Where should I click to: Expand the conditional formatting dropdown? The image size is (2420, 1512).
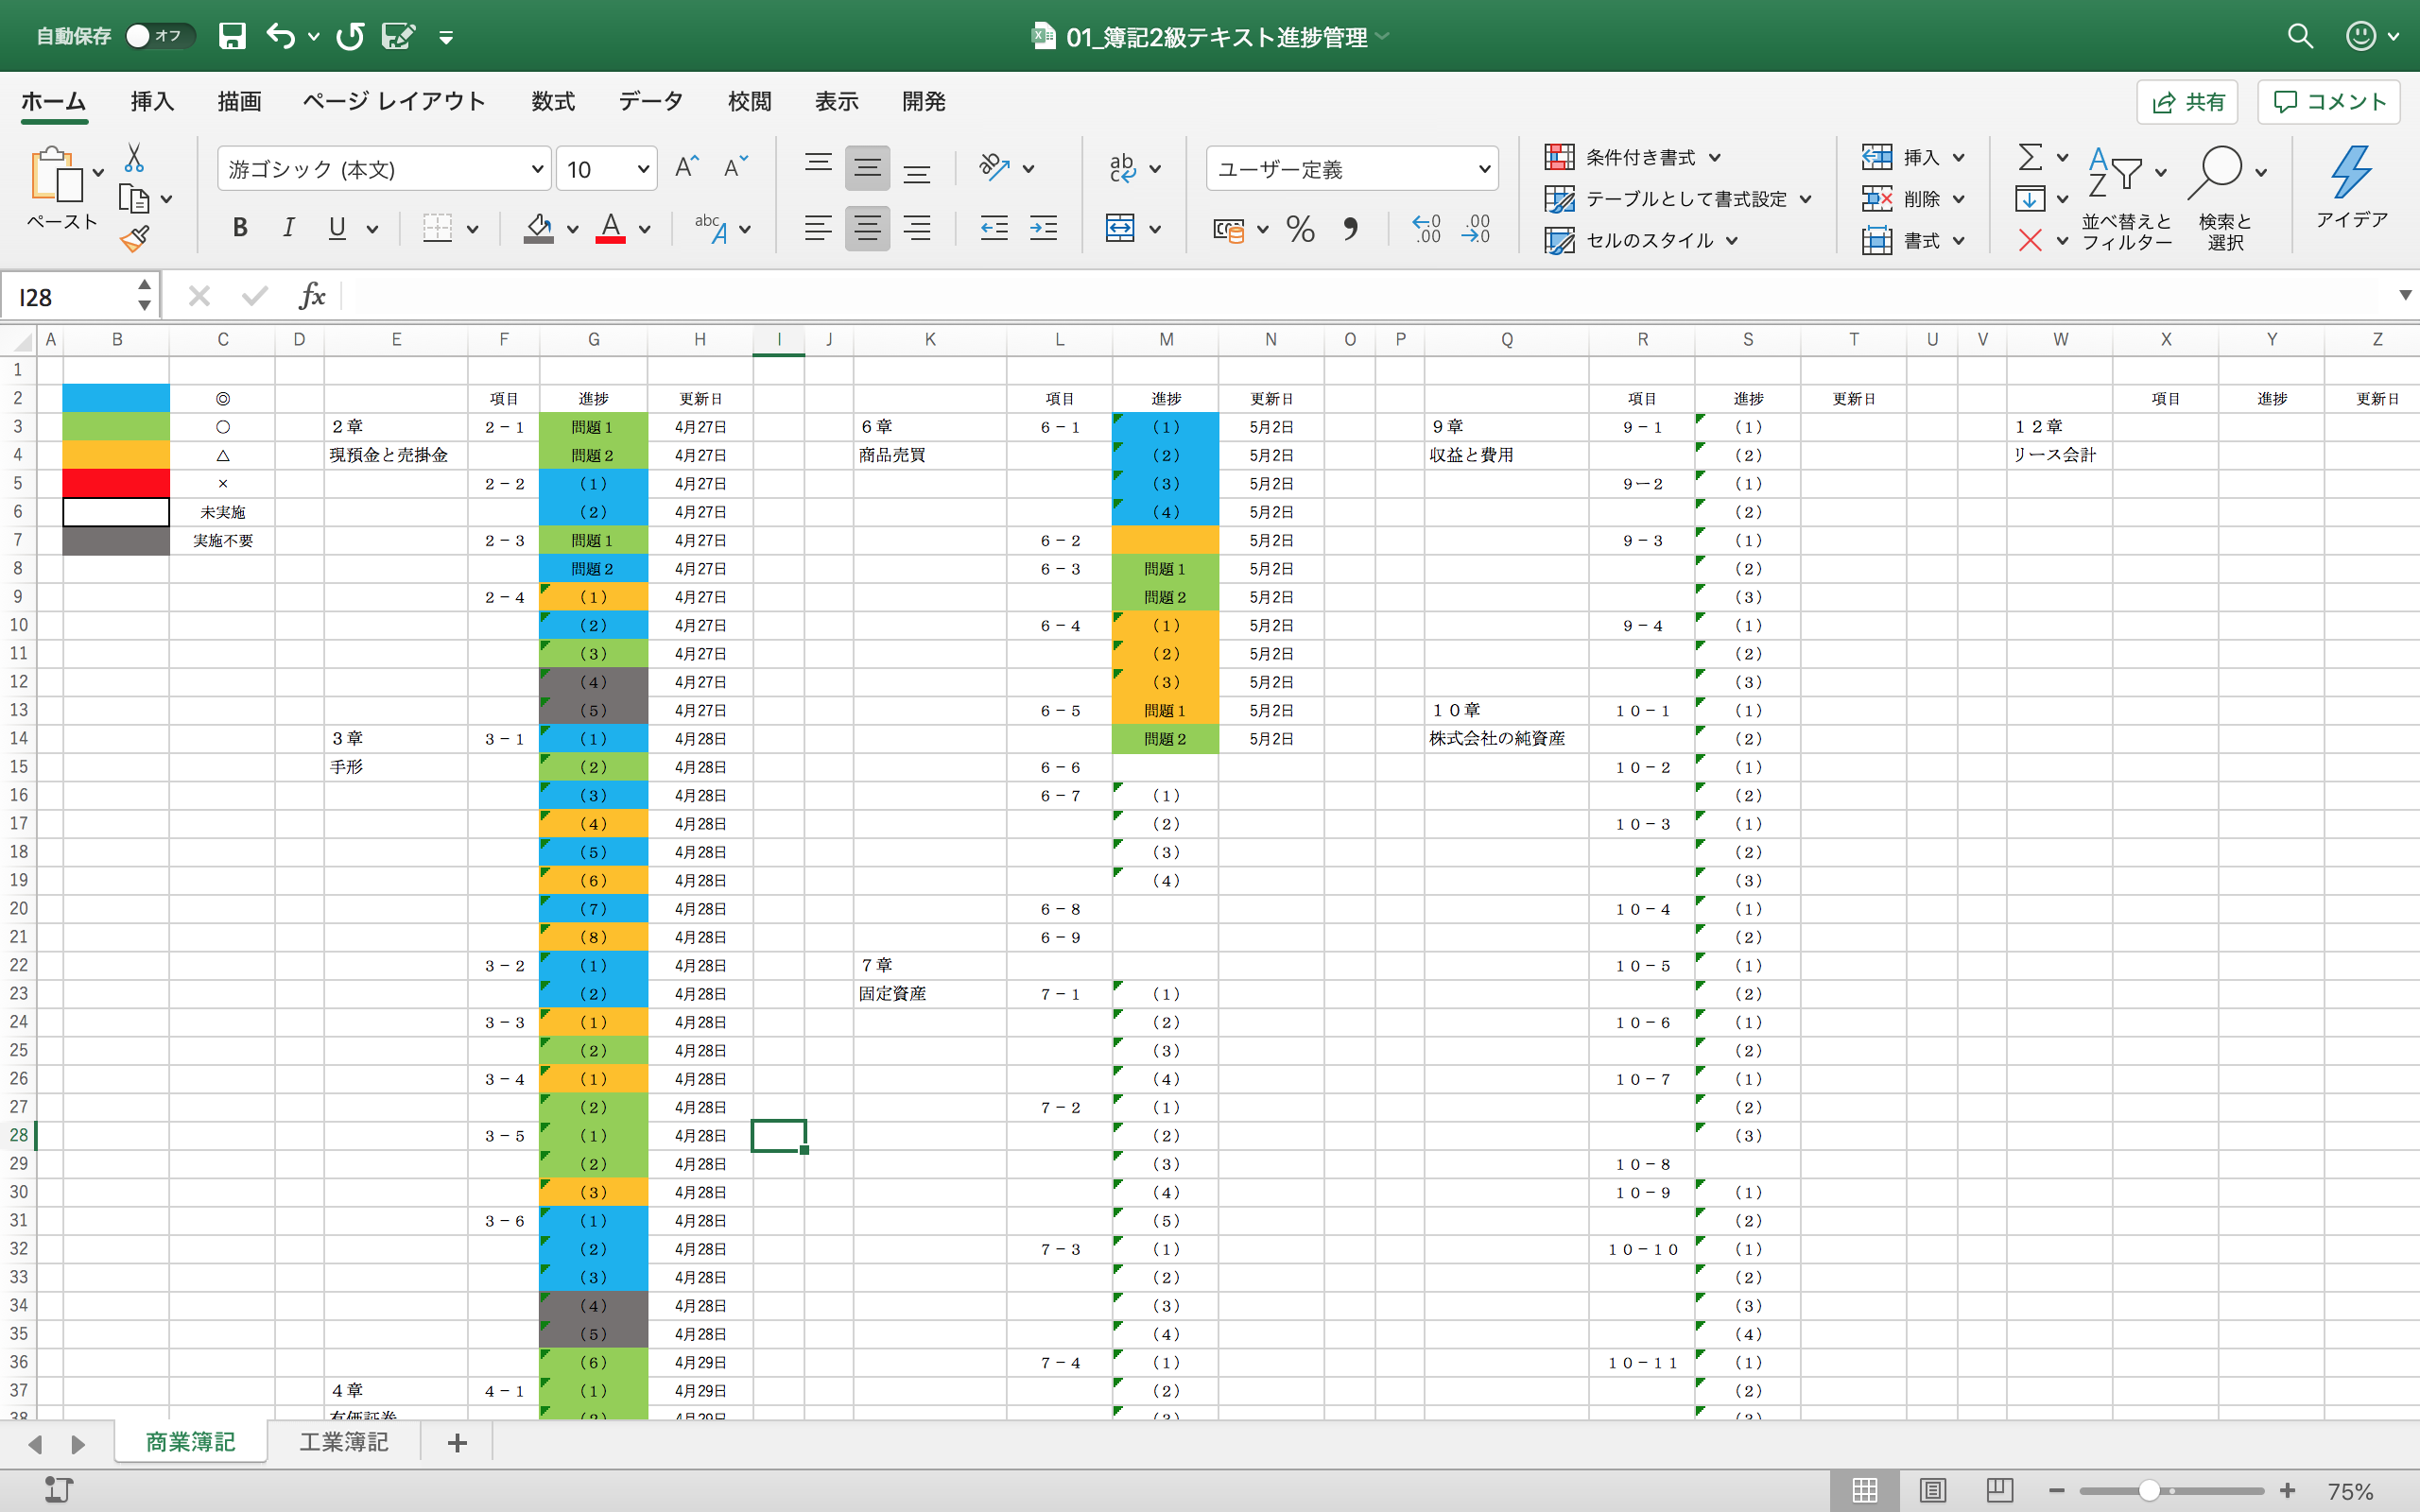coord(1715,157)
